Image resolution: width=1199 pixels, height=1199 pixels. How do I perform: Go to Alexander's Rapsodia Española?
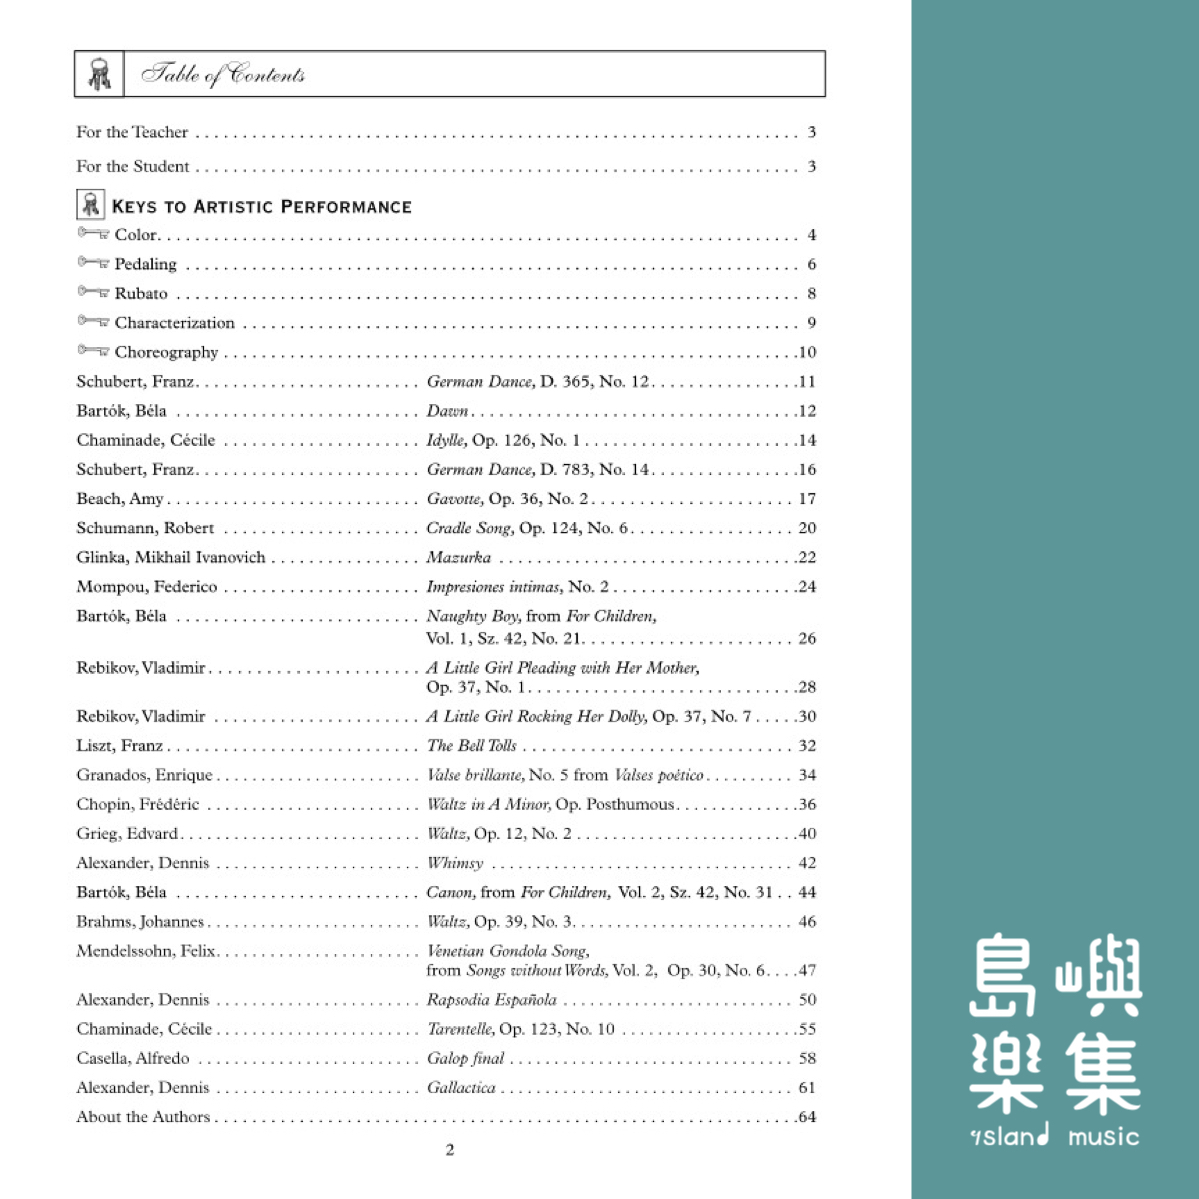click(x=491, y=999)
